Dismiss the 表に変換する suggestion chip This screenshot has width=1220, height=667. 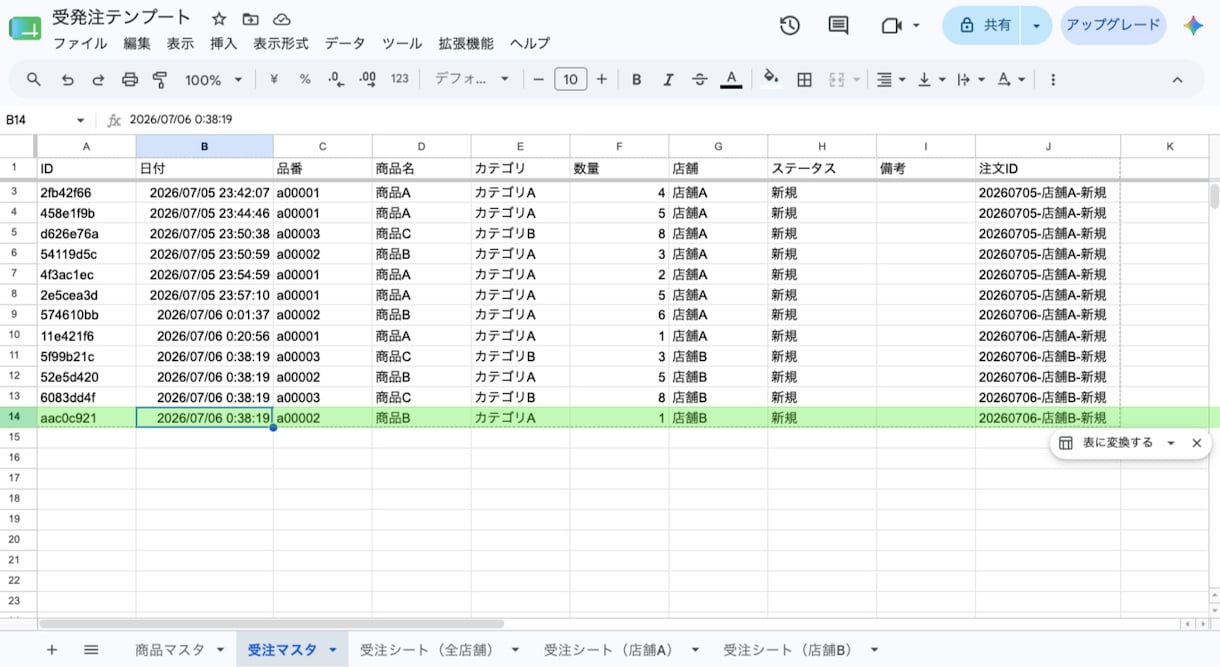coord(1196,443)
